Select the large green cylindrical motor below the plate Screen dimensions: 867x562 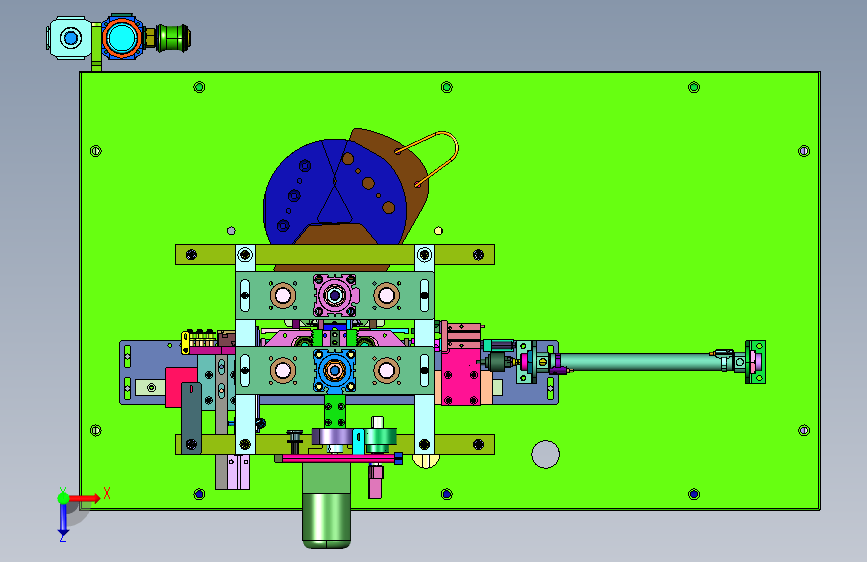(x=326, y=506)
